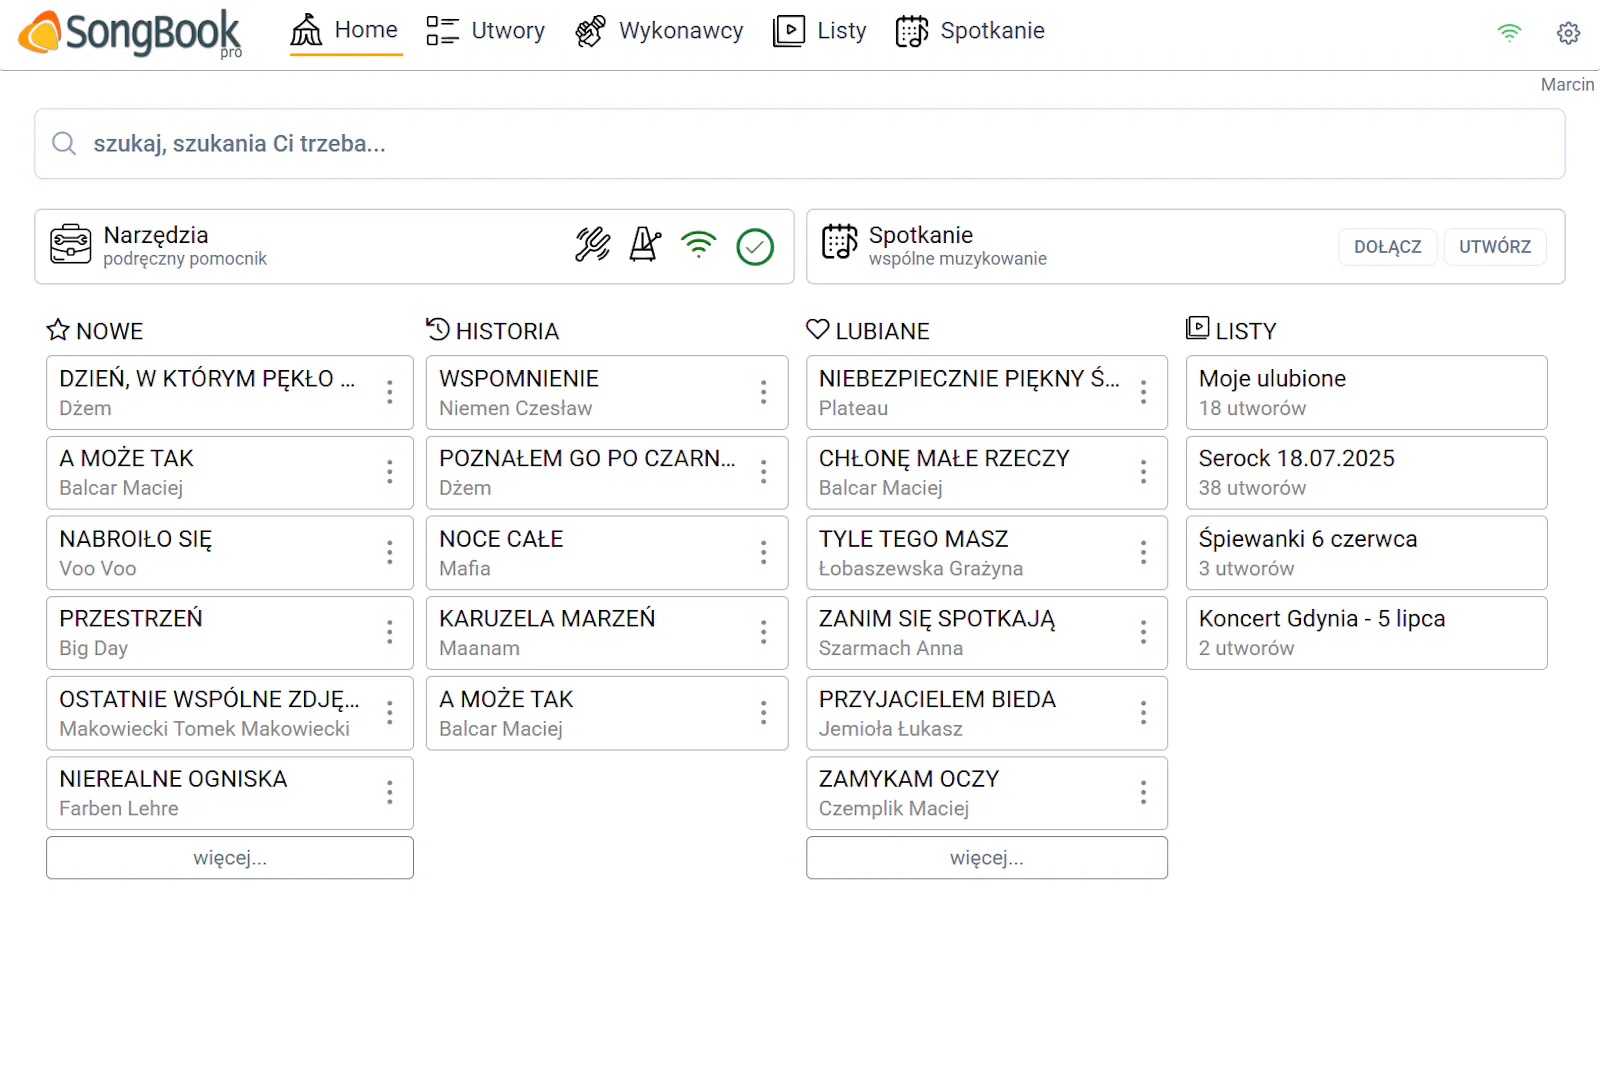Show more songs under NOWE
The width and height of the screenshot is (1600, 1078).
click(230, 858)
